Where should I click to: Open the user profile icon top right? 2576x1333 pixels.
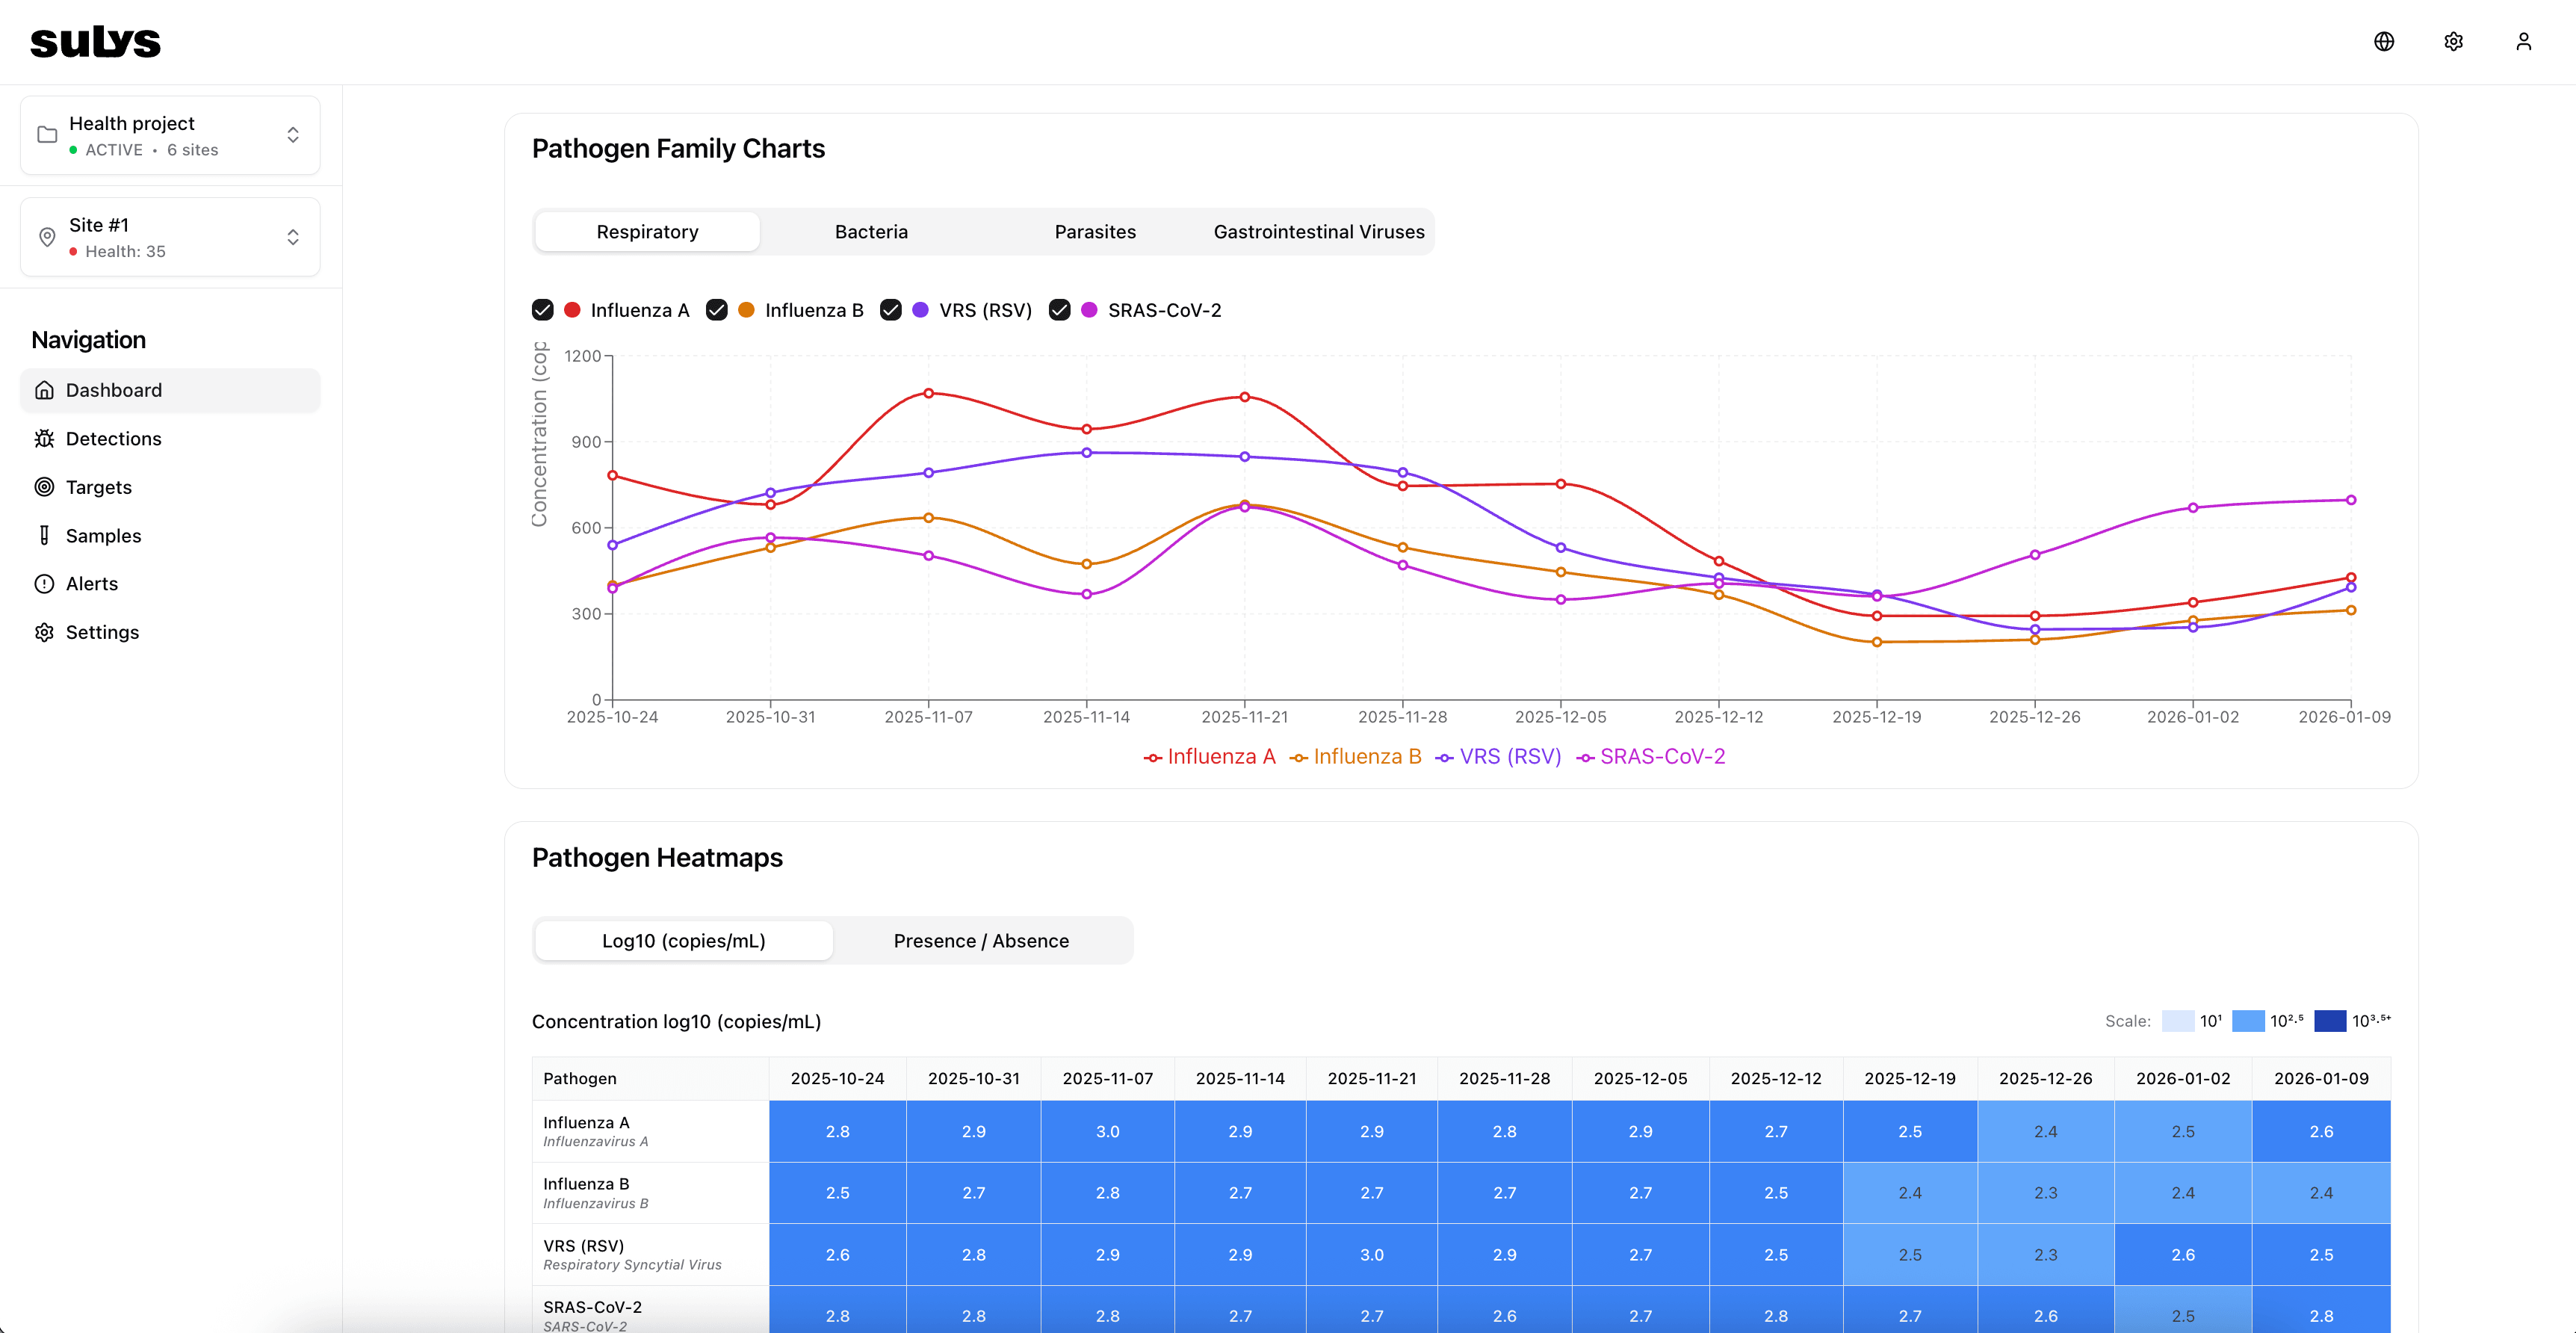click(x=2523, y=41)
